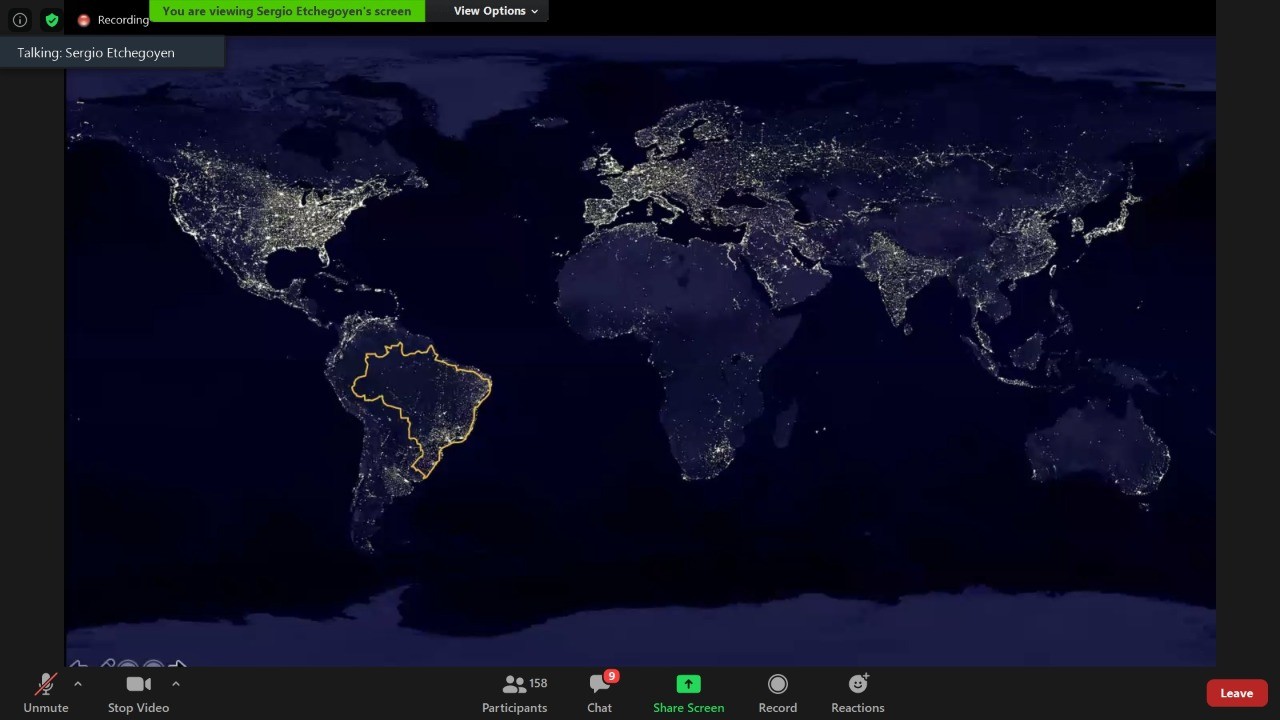Open the Participants panel
The width and height of the screenshot is (1280, 720).
click(x=514, y=693)
